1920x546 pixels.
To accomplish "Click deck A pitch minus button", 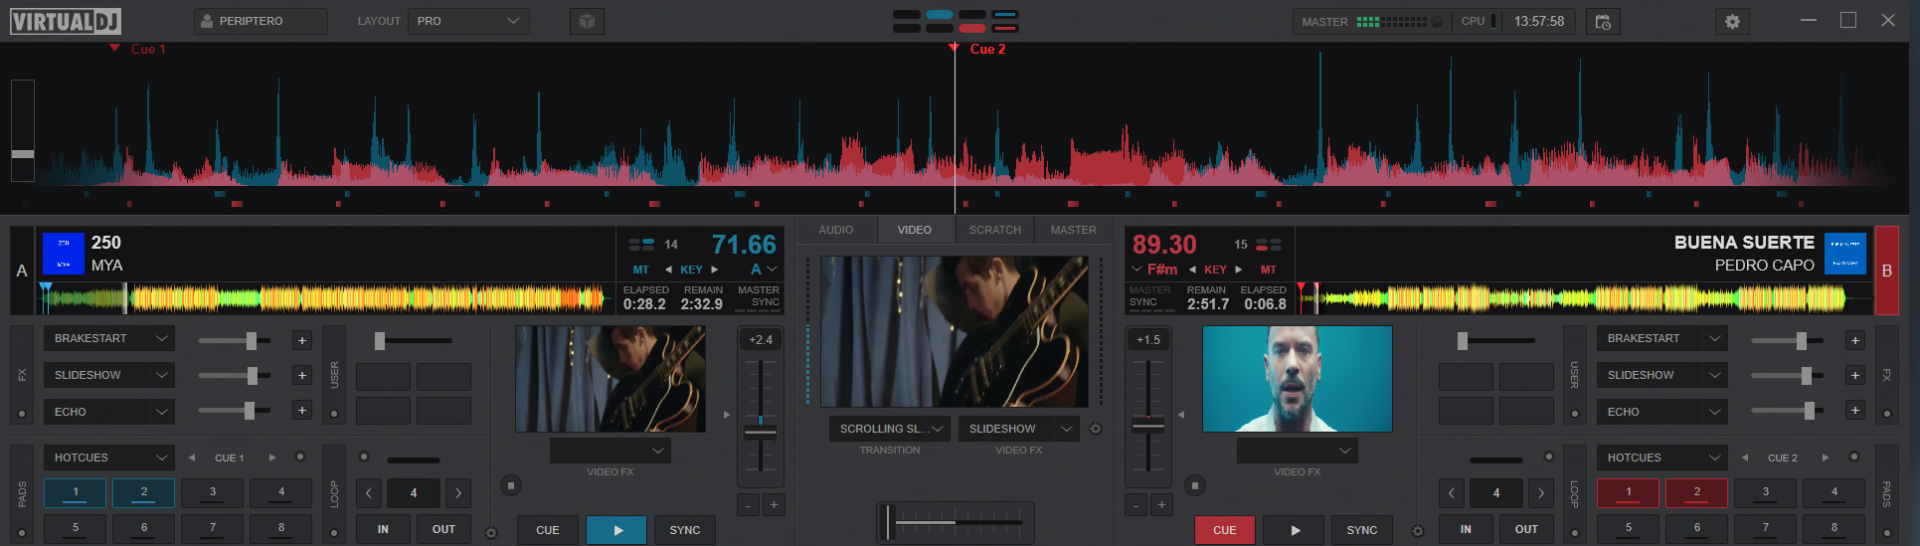I will [x=748, y=505].
